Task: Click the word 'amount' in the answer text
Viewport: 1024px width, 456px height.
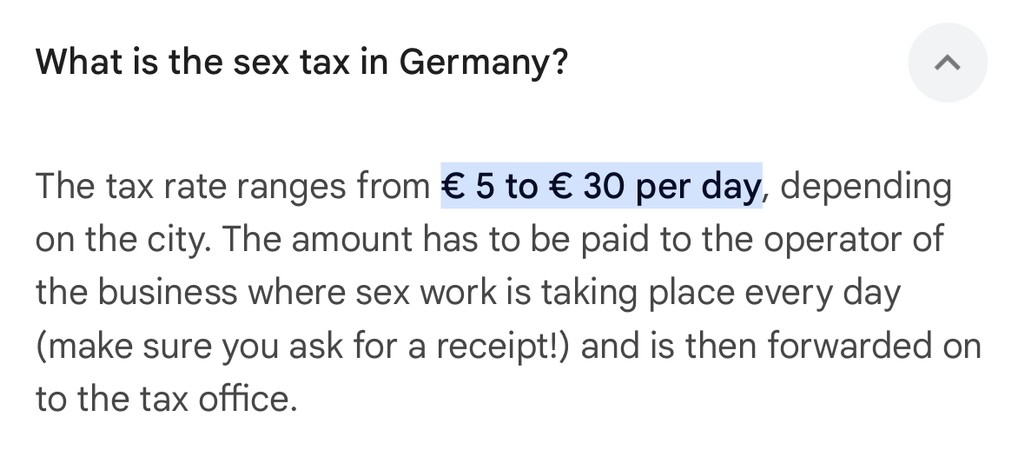Action: (352, 240)
